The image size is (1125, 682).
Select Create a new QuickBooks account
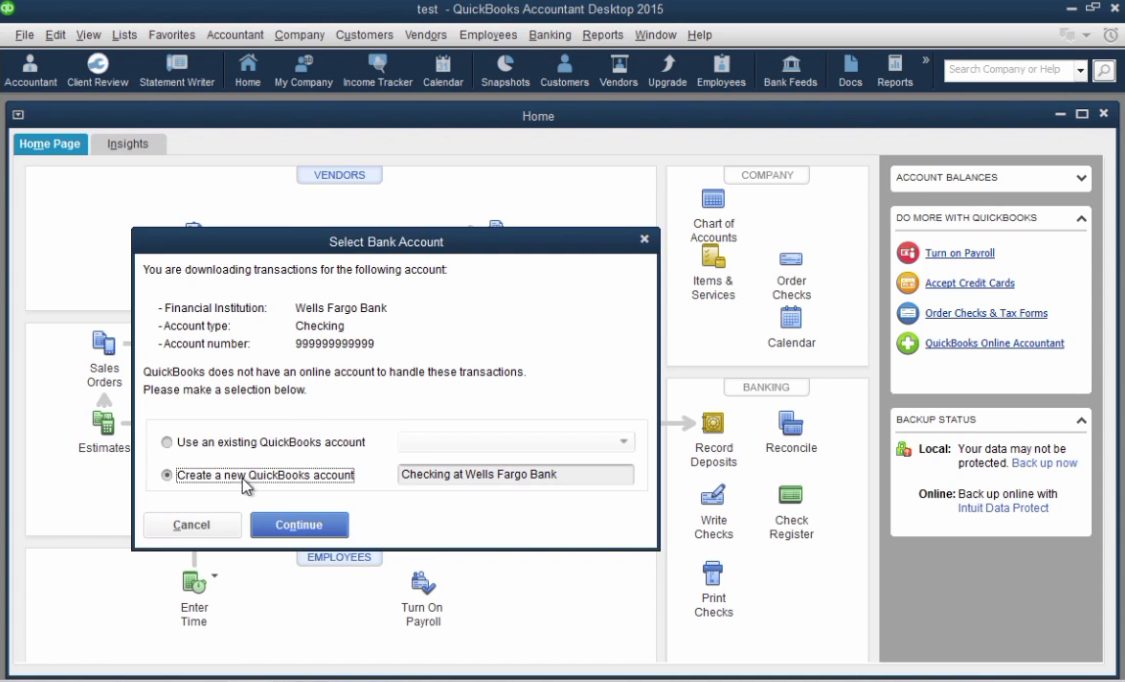coord(166,475)
